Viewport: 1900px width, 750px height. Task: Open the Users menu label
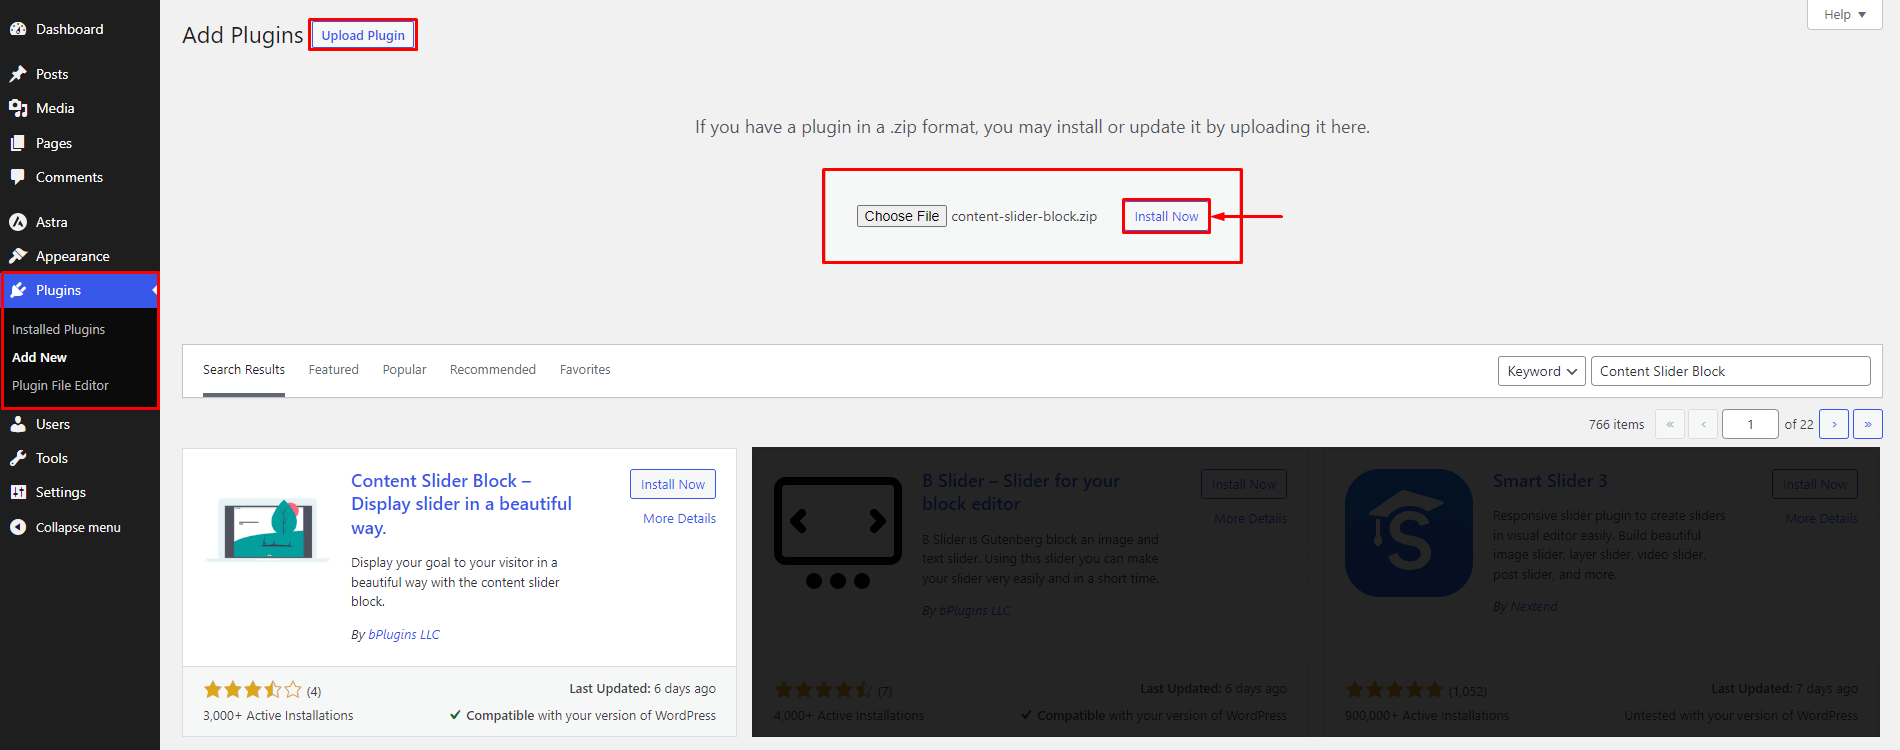(x=53, y=424)
